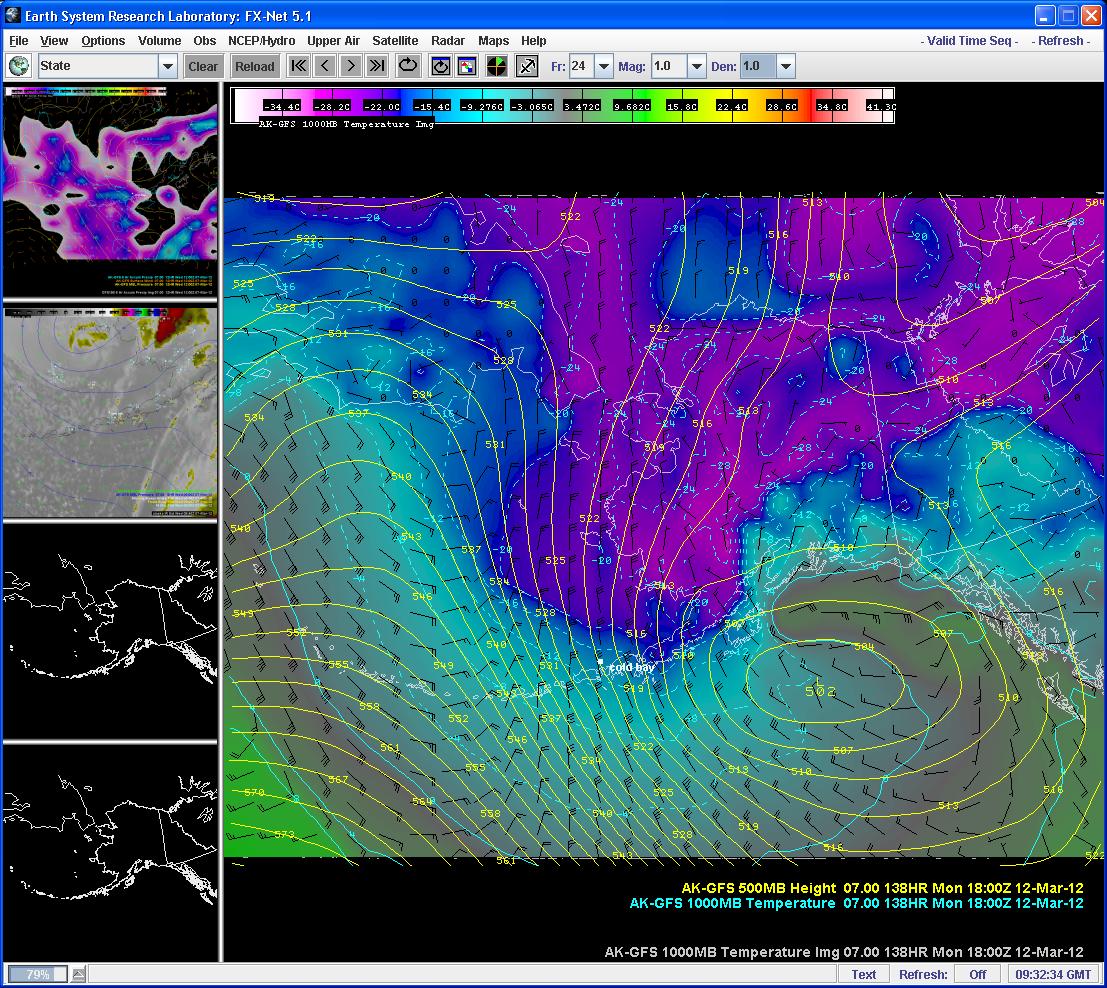
Task: Toggle frame looping with the loop icon
Action: 408,67
